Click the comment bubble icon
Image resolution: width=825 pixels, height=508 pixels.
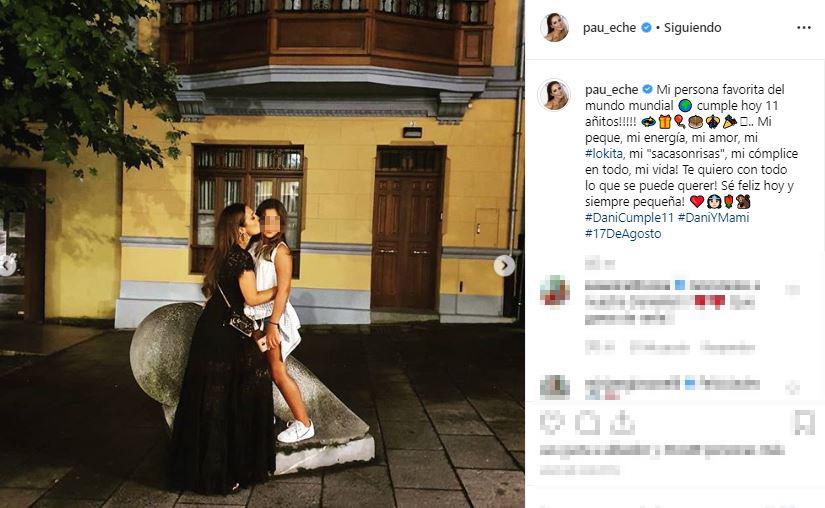(x=587, y=422)
